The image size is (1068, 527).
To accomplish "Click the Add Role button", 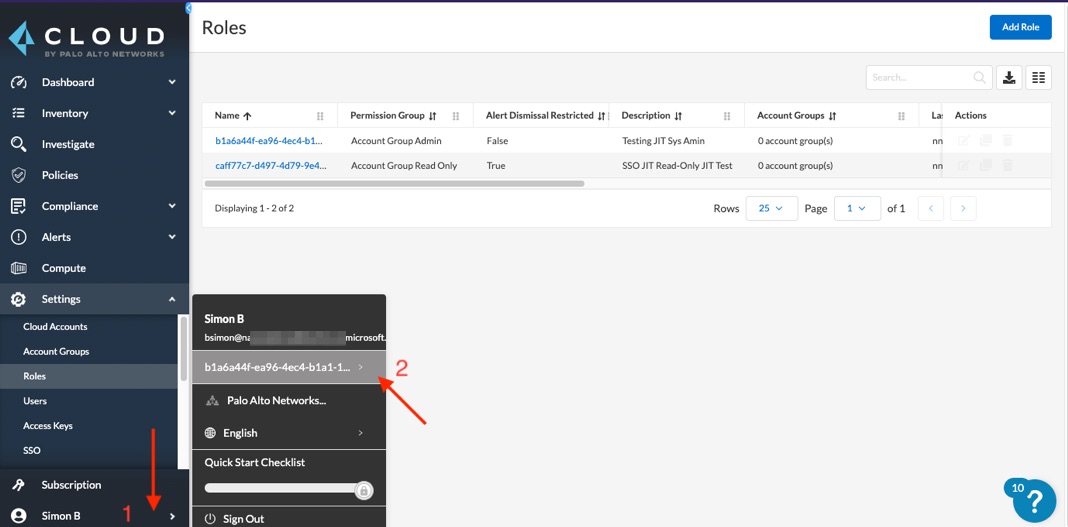I will coord(1020,27).
